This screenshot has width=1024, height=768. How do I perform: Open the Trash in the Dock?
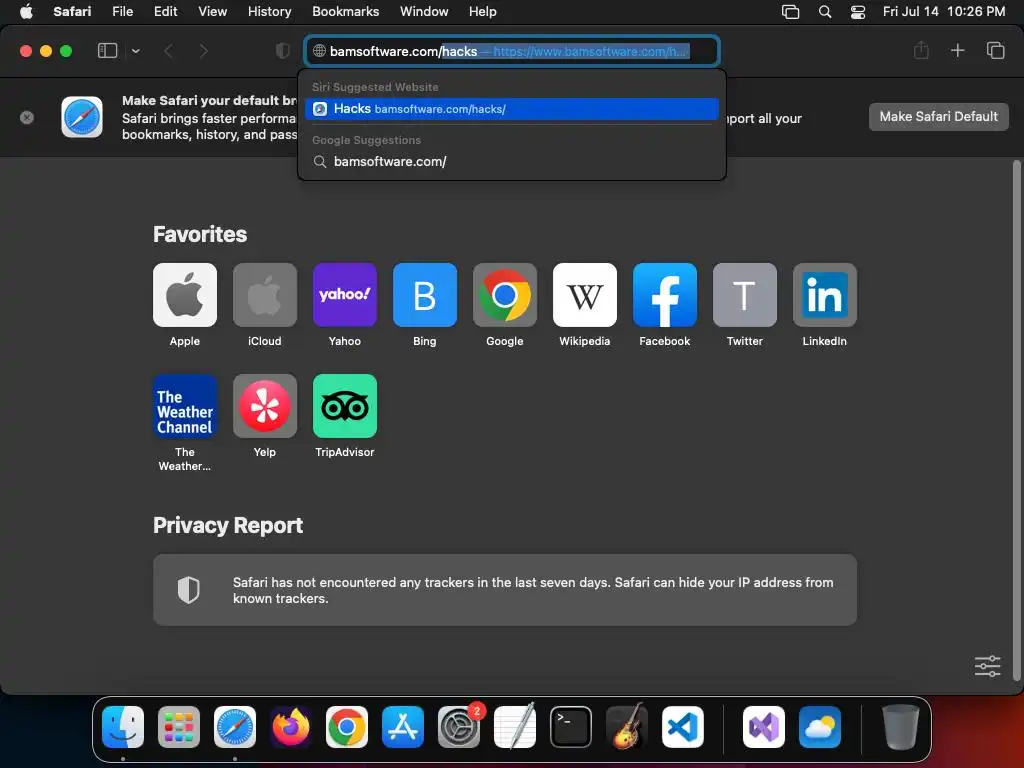[x=901, y=726]
